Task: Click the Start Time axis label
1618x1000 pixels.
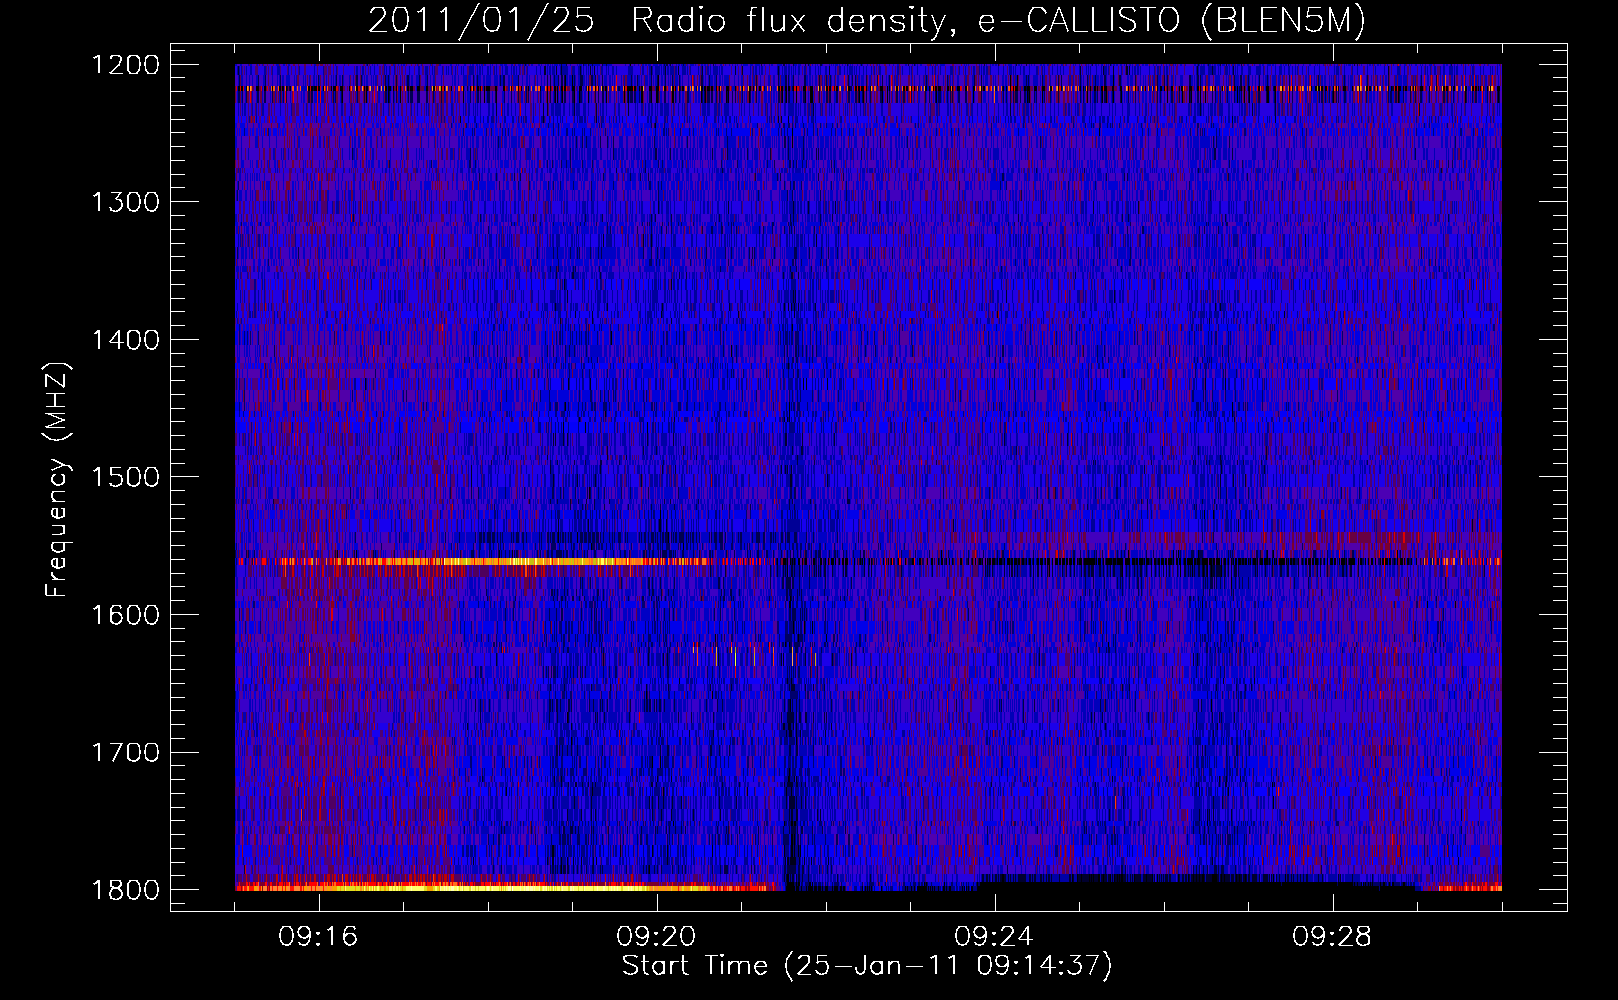Action: [867, 966]
